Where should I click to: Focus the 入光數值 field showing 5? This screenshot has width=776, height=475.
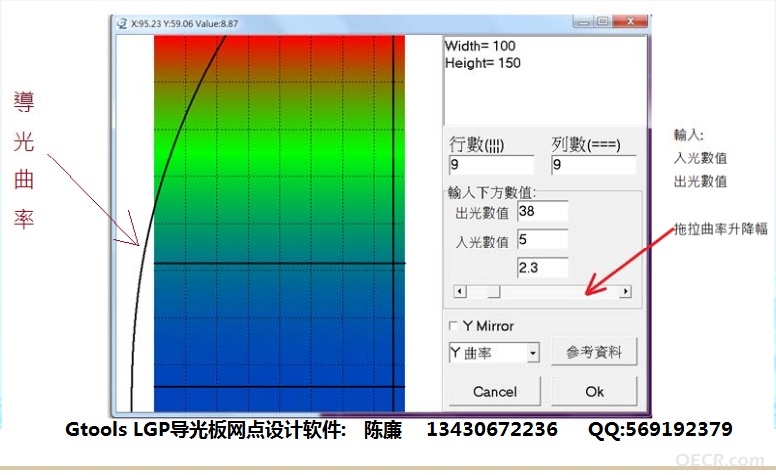[x=542, y=239]
